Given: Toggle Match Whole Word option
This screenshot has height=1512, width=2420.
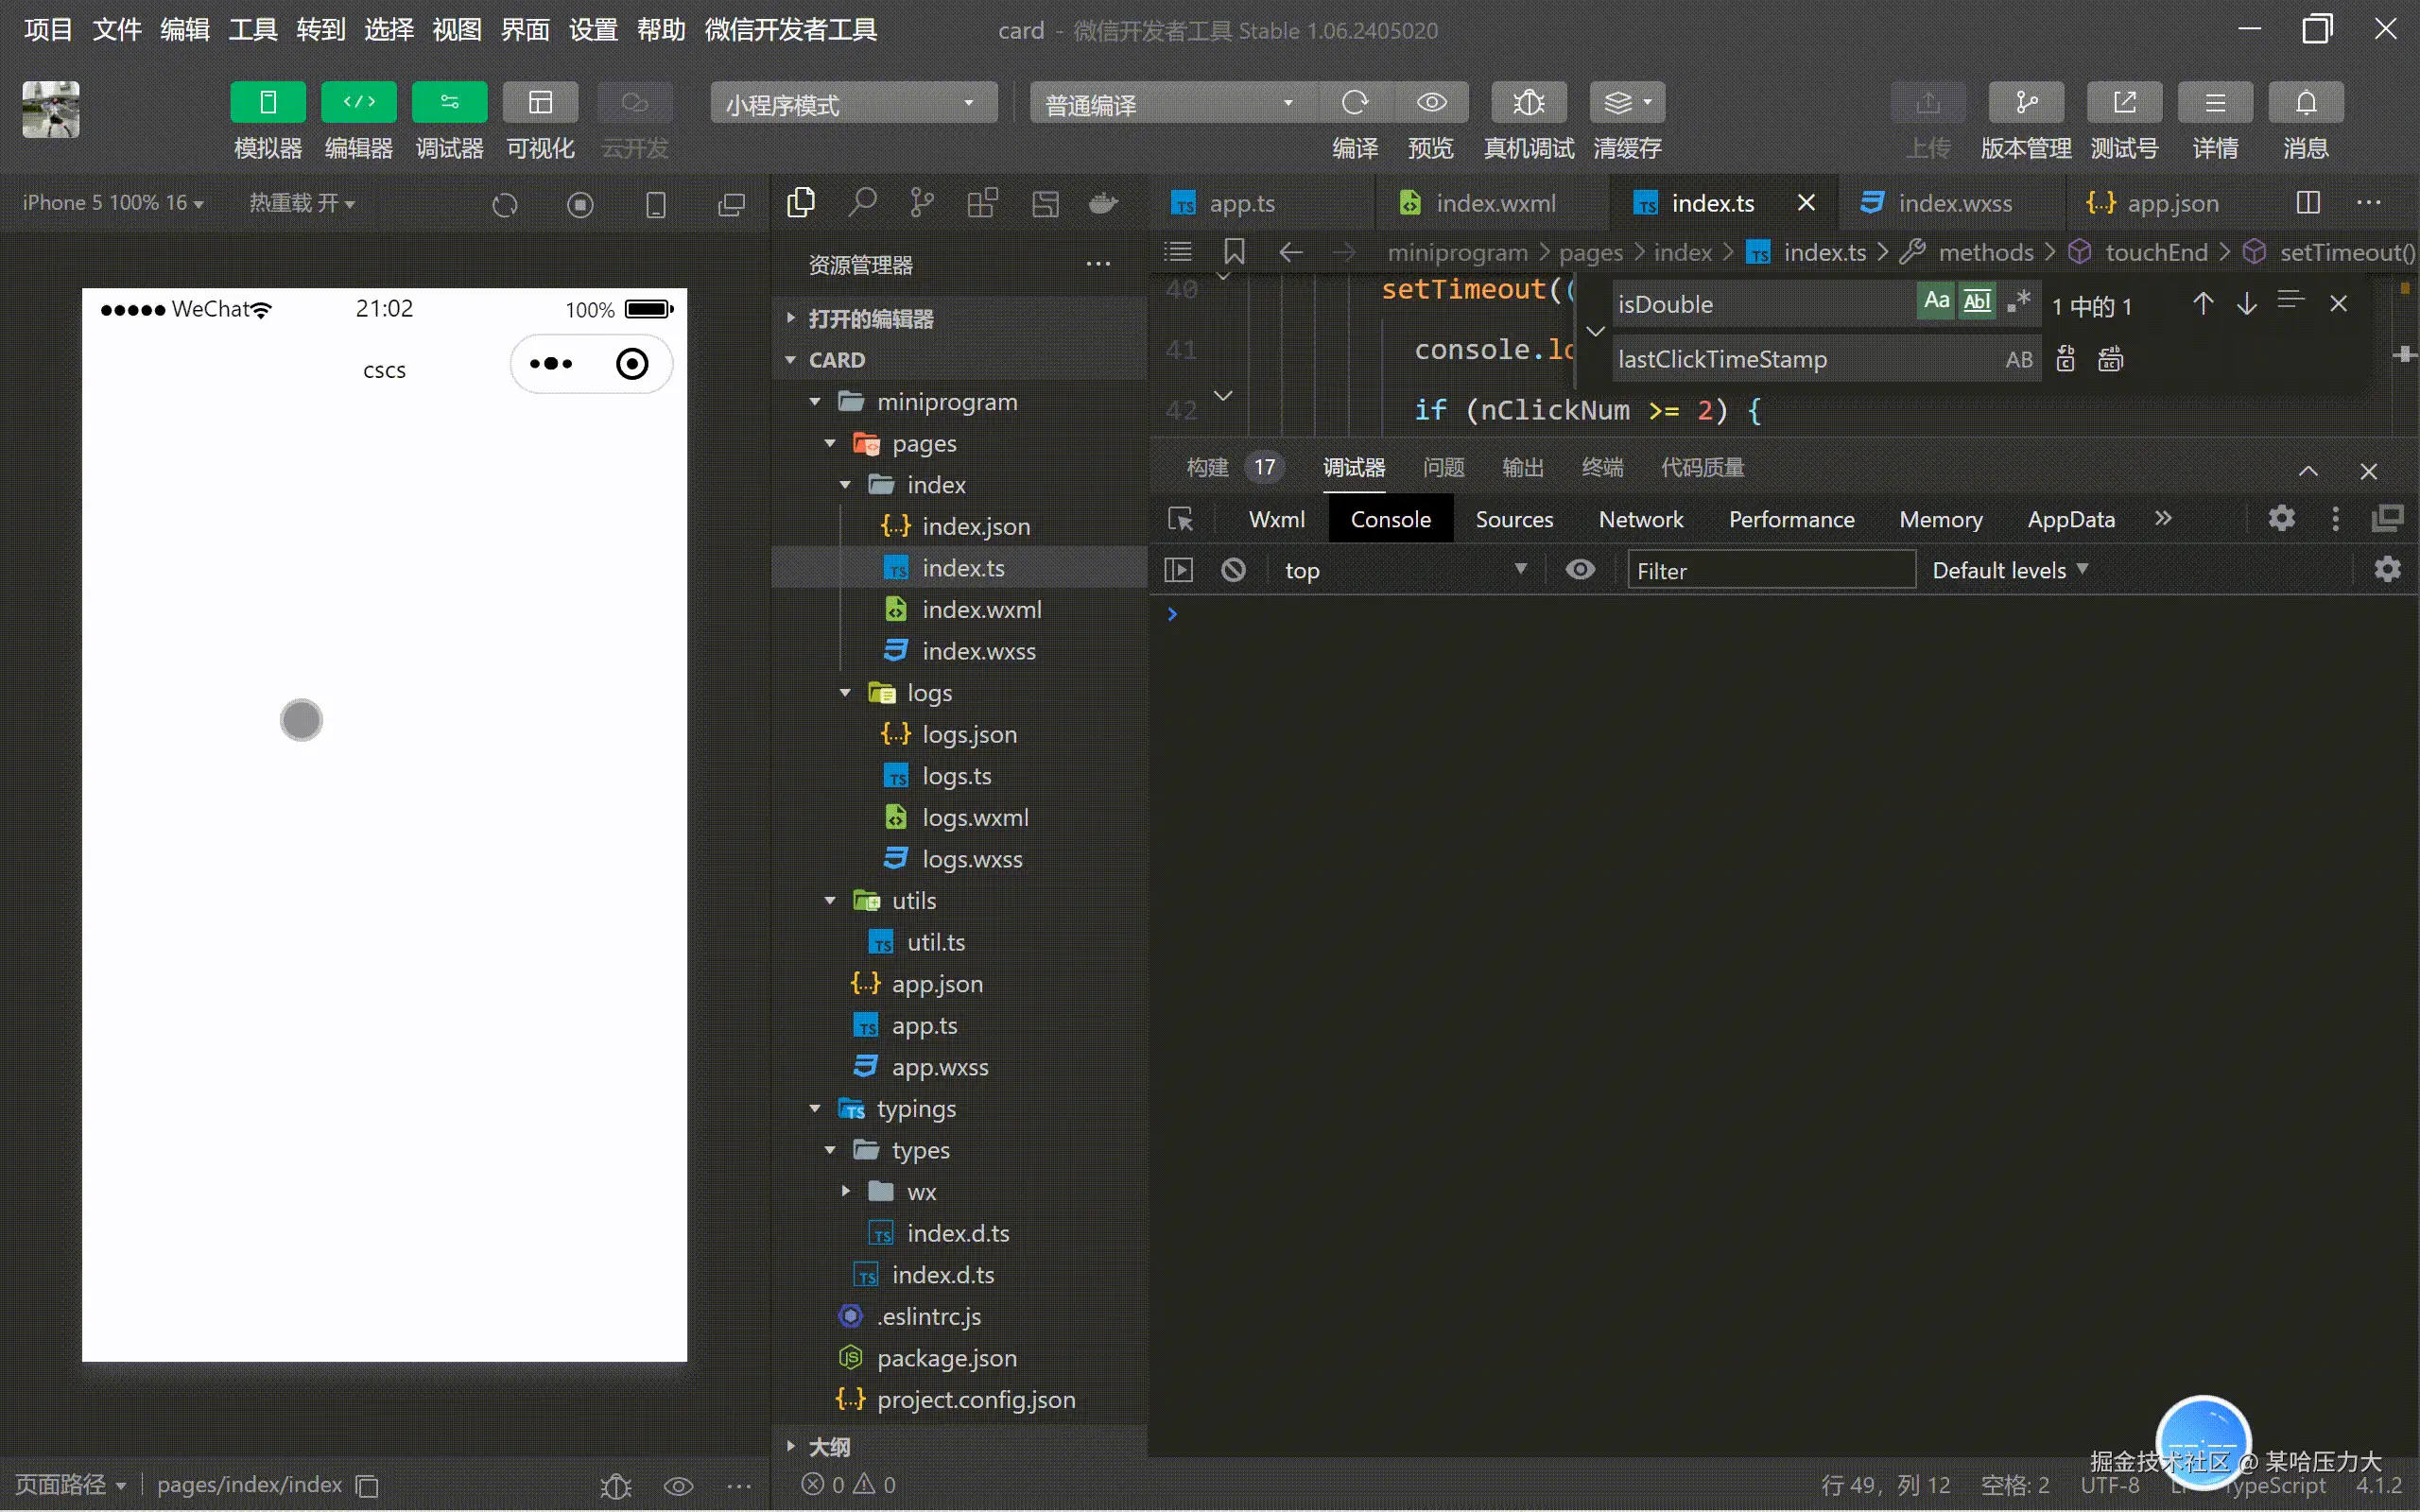Looking at the screenshot, I should pos(1977,301).
